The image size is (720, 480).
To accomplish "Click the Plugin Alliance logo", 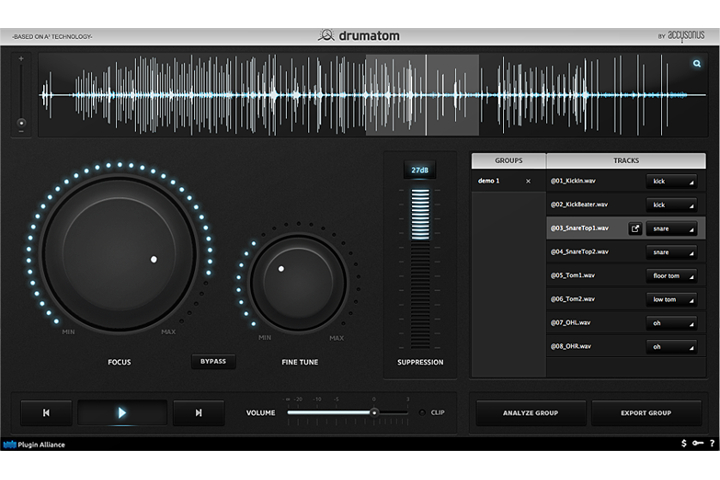I will (x=34, y=444).
